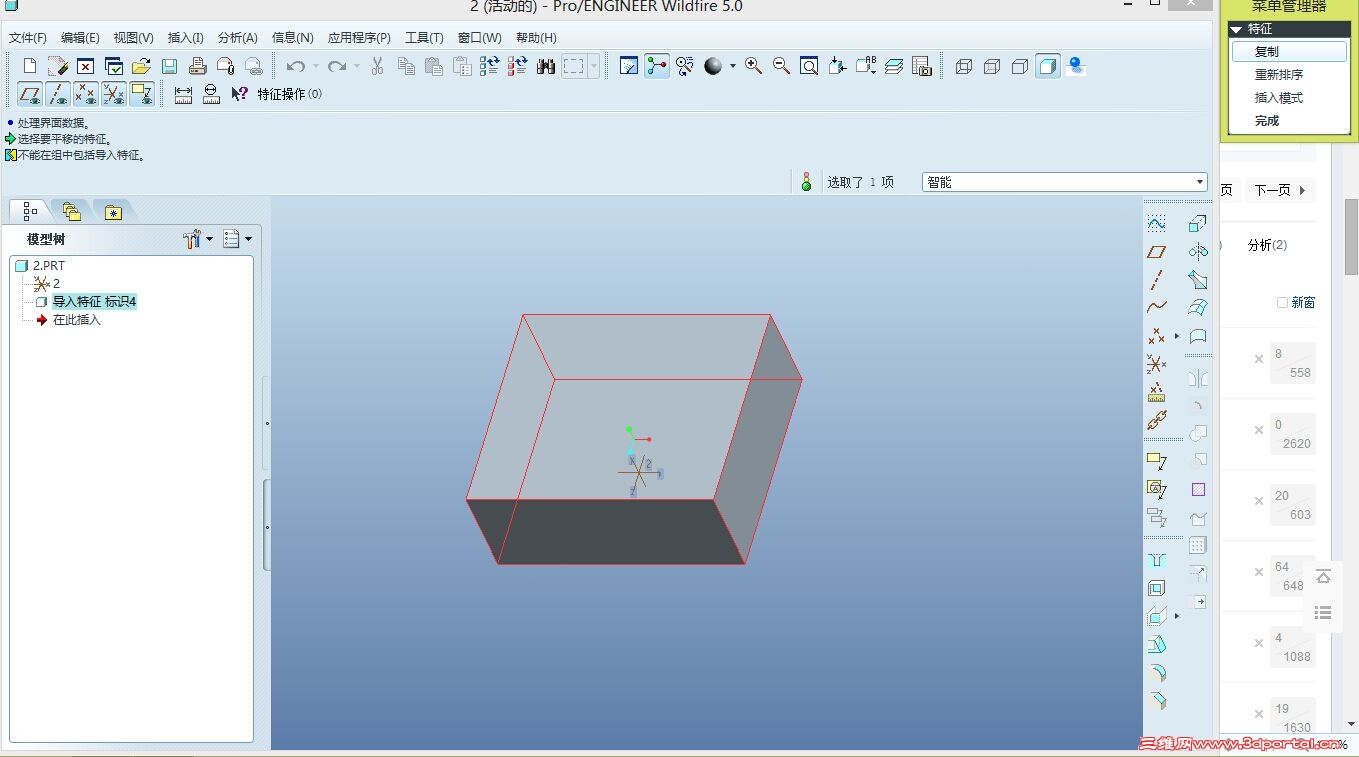Click the diameter measure icon

coord(211,94)
